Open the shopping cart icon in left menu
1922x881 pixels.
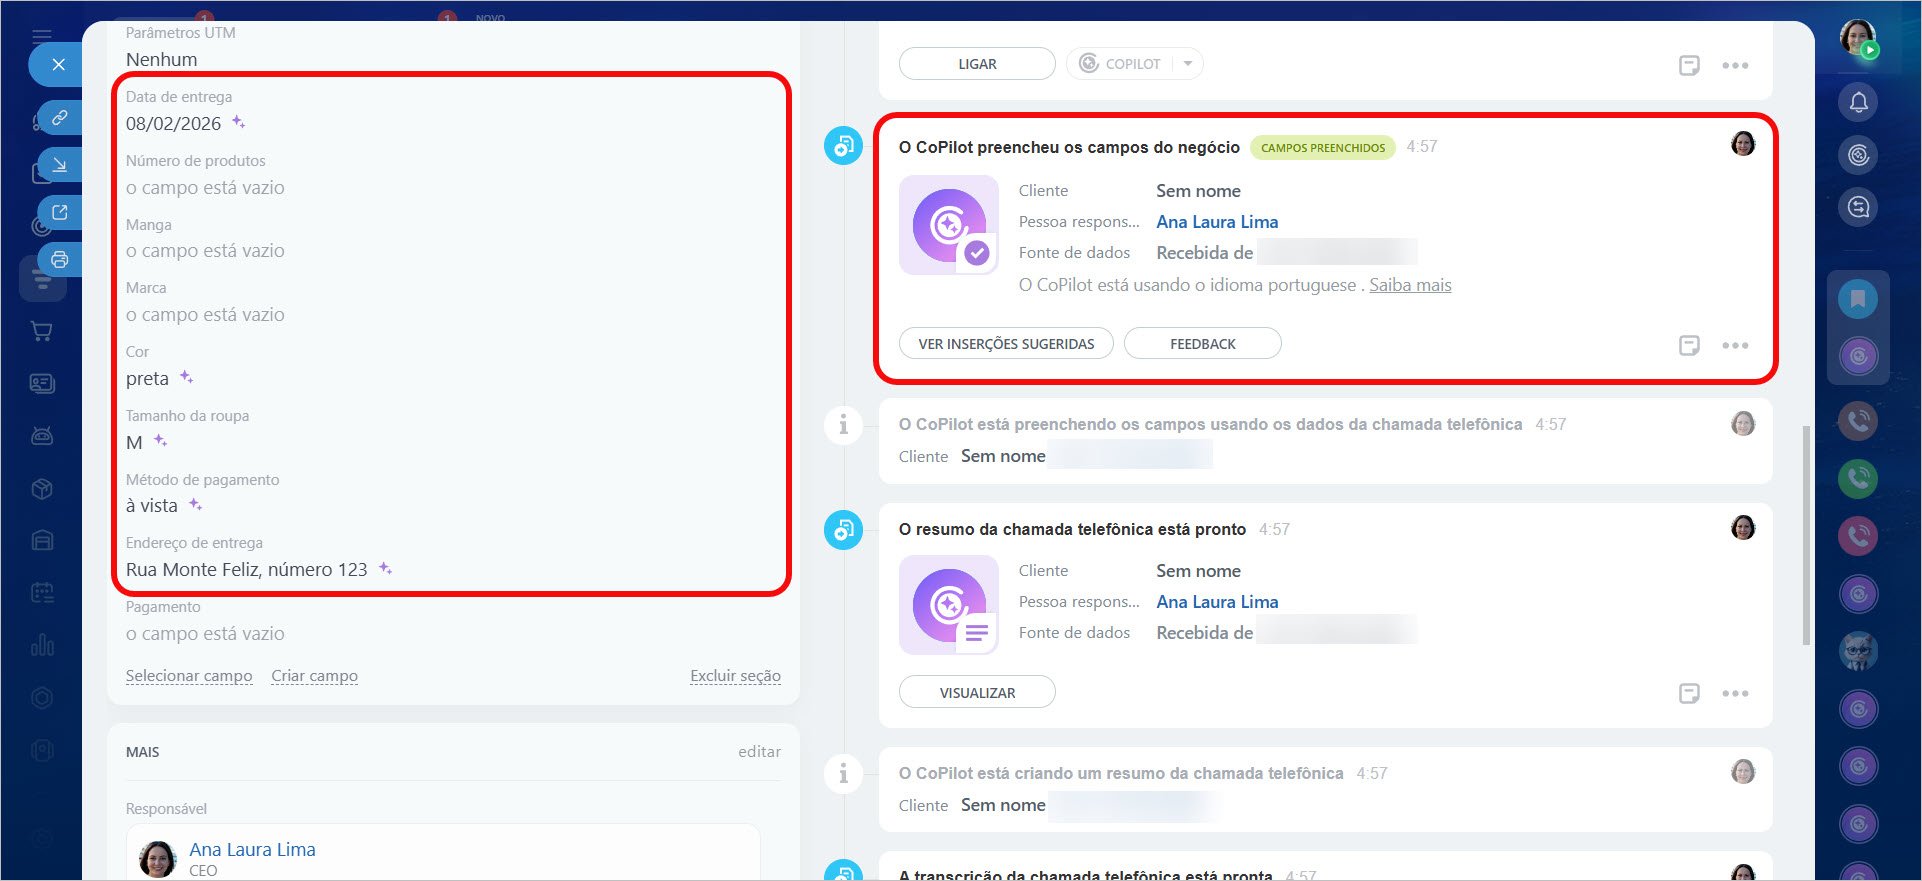(42, 331)
